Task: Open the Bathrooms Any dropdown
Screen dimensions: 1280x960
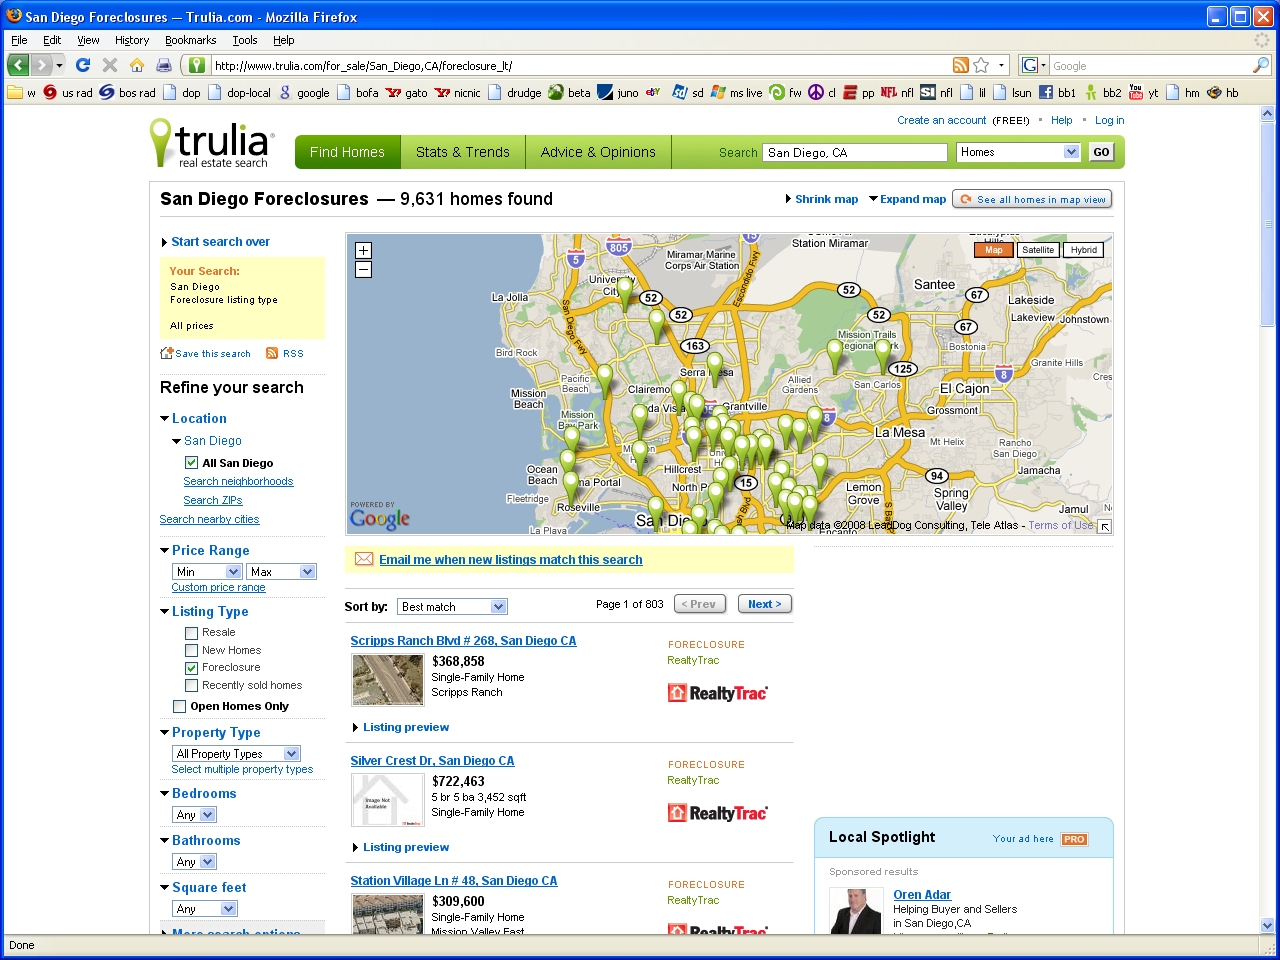Action: 194,862
